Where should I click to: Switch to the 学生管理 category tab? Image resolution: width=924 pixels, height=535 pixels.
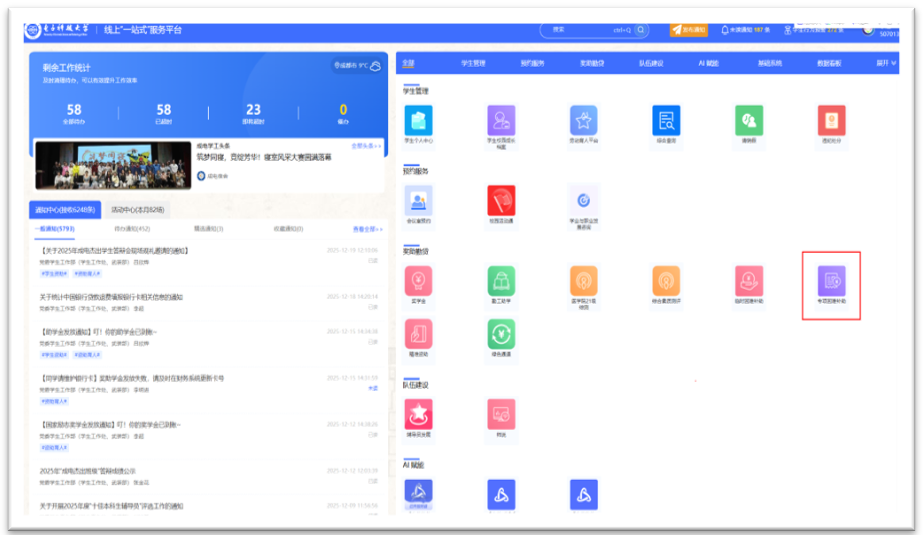click(473, 63)
